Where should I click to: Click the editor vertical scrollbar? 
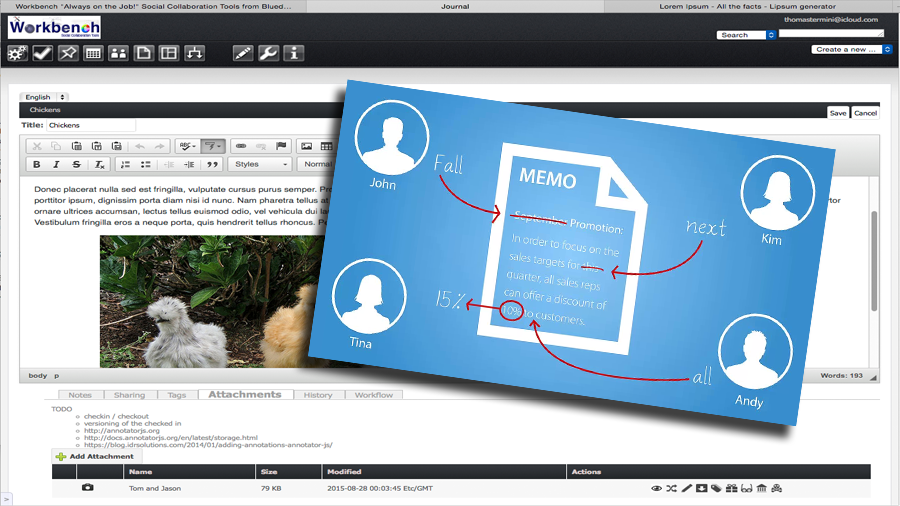874,261
